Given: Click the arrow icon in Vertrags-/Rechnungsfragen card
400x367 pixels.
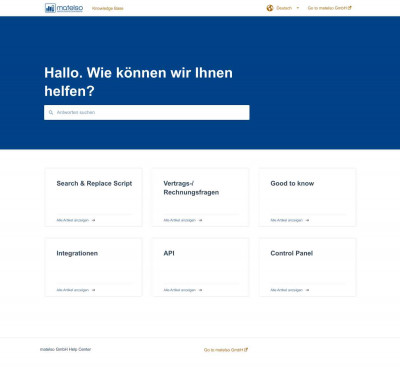Looking at the screenshot, I should (200, 220).
